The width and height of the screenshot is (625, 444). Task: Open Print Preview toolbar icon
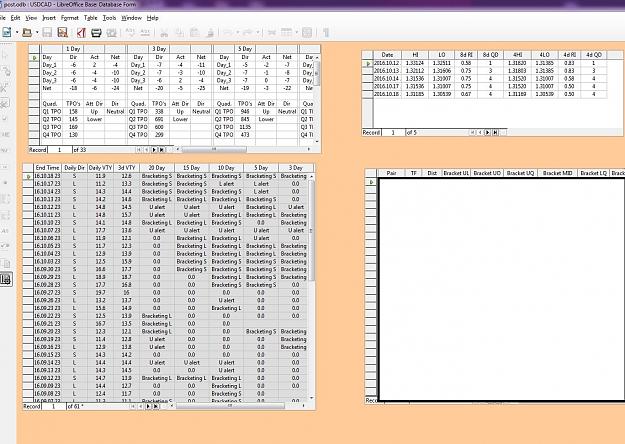coord(111,32)
